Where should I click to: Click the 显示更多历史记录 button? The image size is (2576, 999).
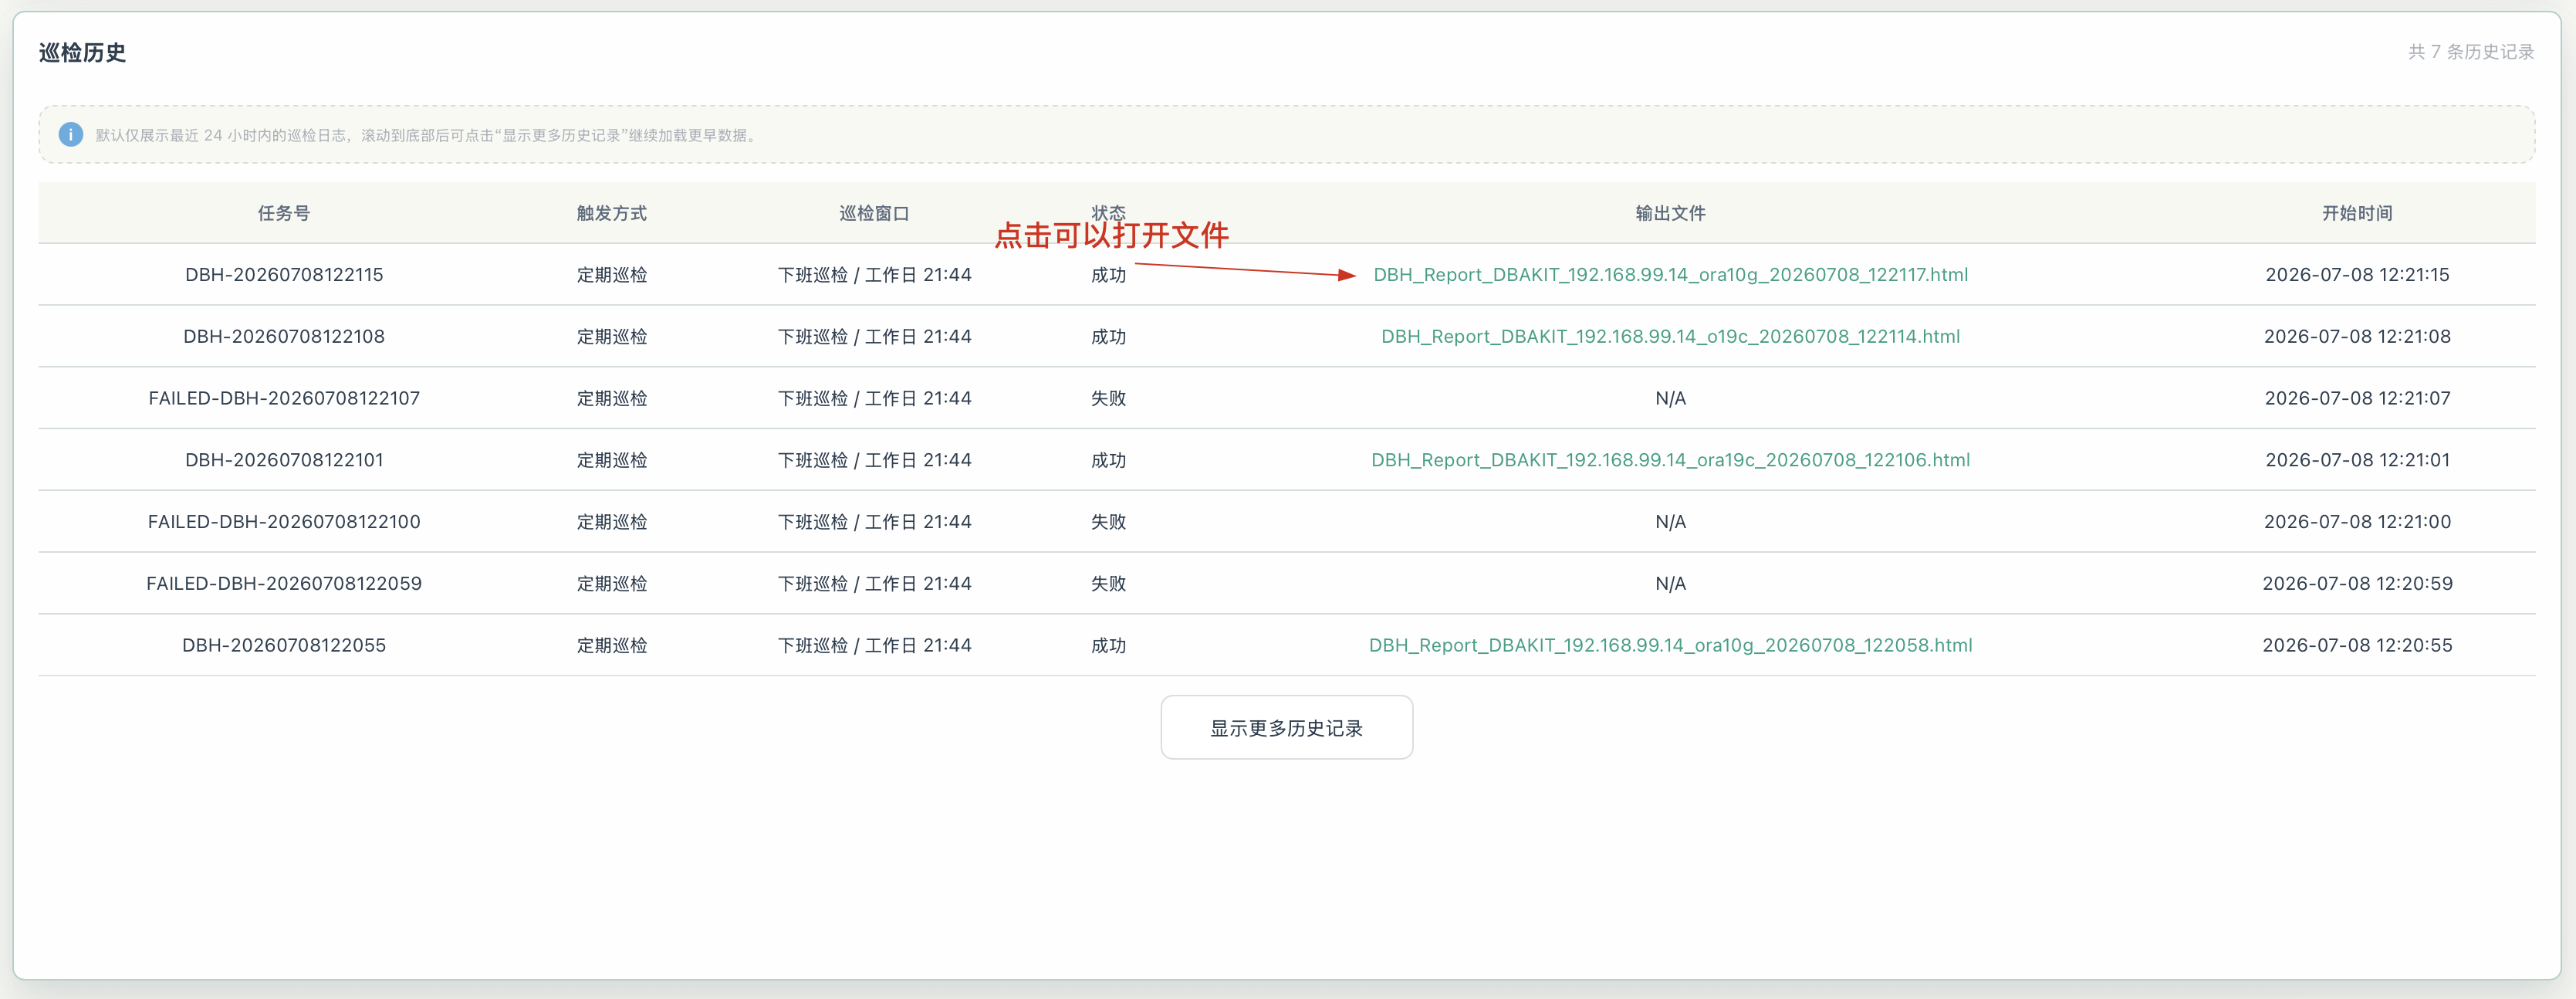click(x=1286, y=727)
